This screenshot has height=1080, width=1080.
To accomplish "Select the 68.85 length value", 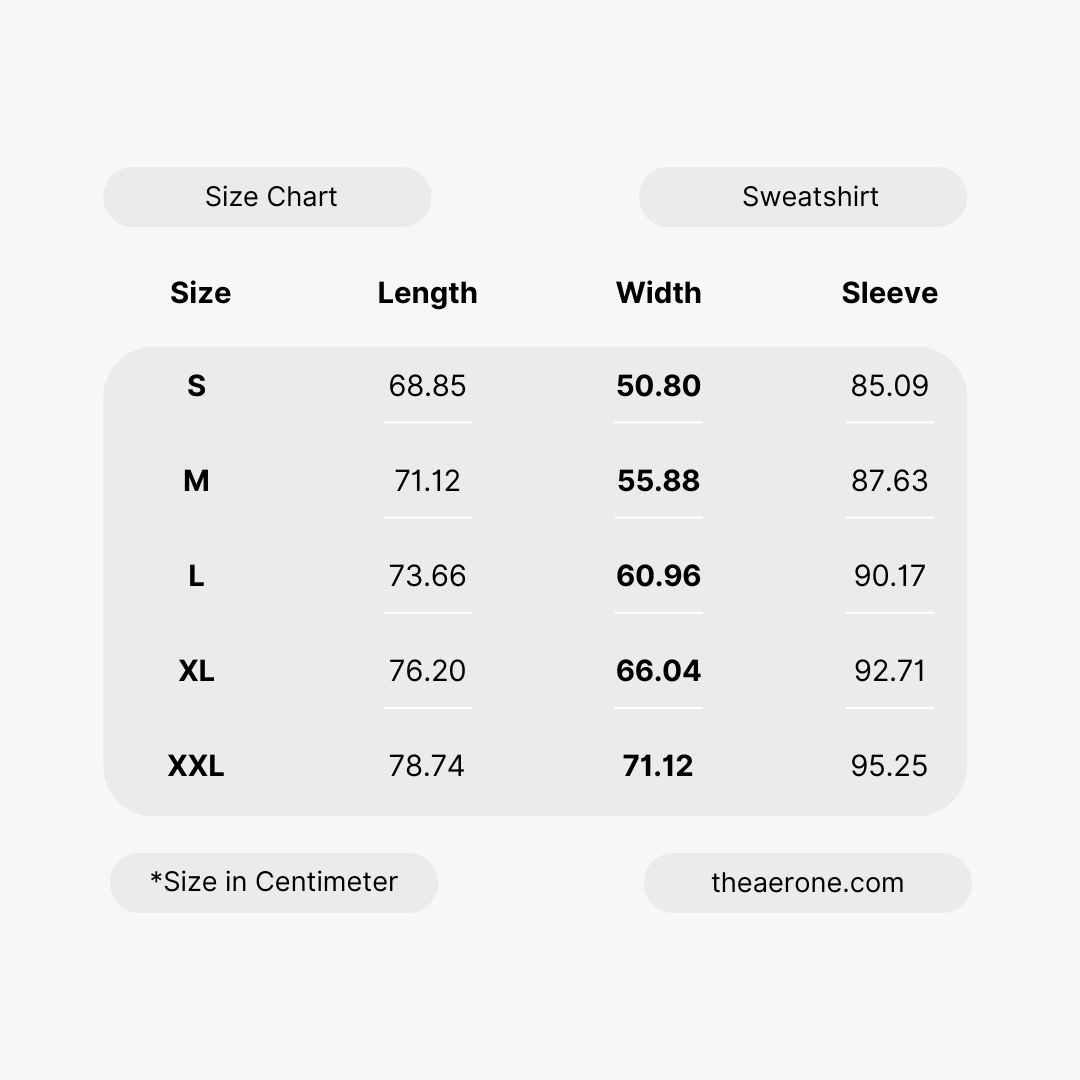I will tap(427, 386).
